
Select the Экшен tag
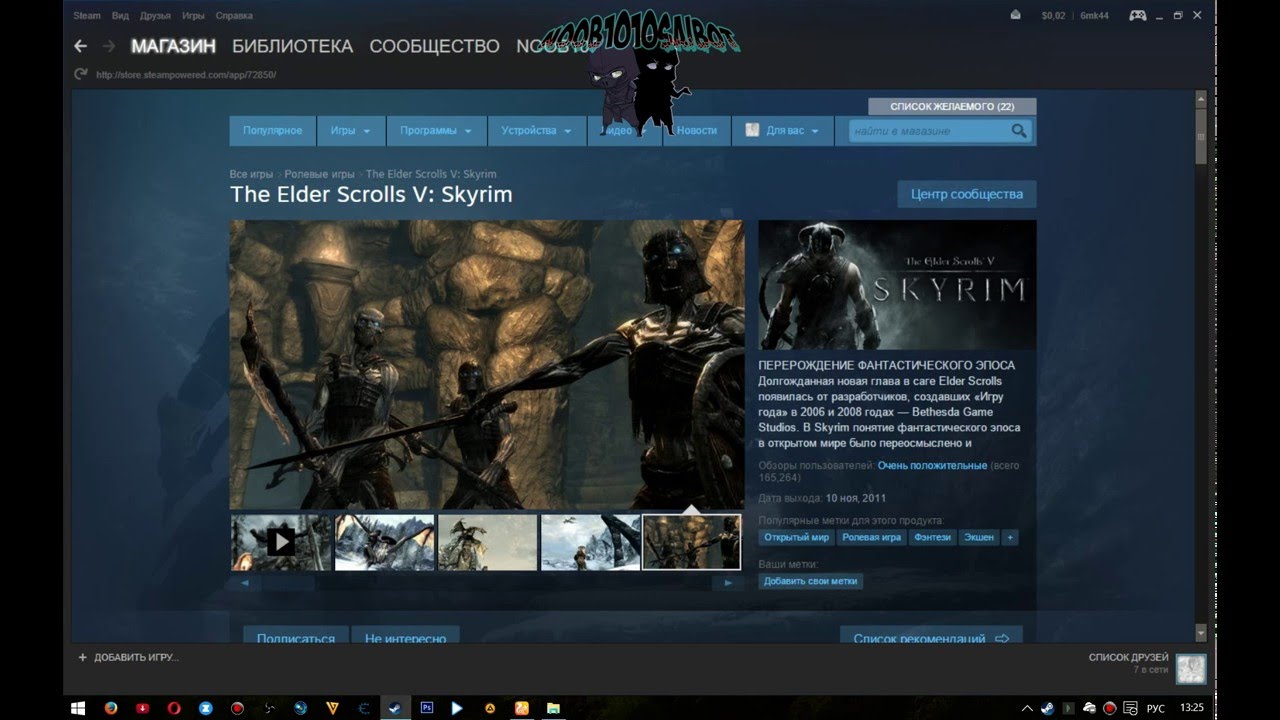pos(979,537)
